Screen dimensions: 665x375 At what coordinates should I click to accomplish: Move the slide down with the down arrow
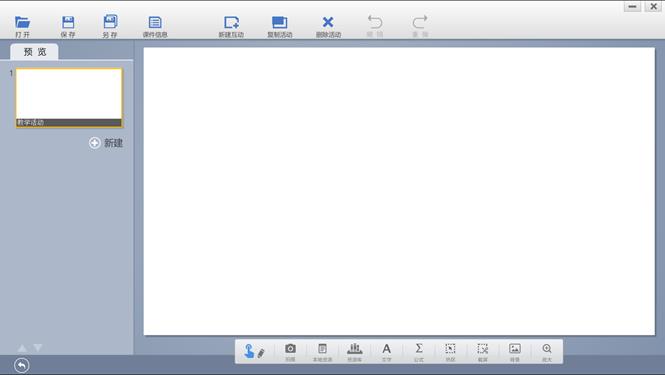pyautogui.click(x=38, y=348)
